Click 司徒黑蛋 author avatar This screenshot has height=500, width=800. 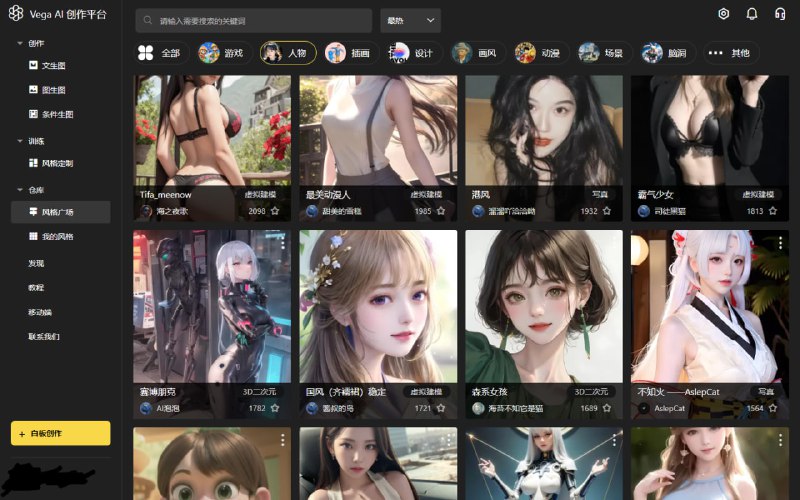(644, 211)
